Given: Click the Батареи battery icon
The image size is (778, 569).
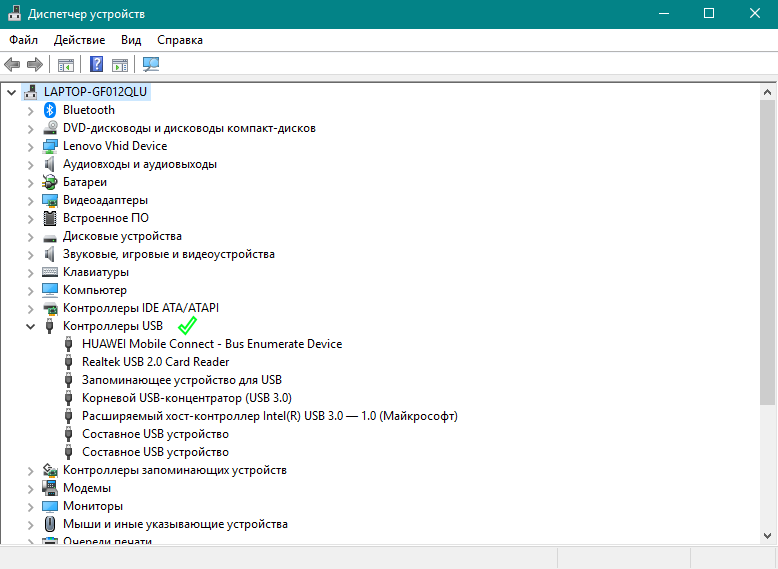Looking at the screenshot, I should [50, 182].
